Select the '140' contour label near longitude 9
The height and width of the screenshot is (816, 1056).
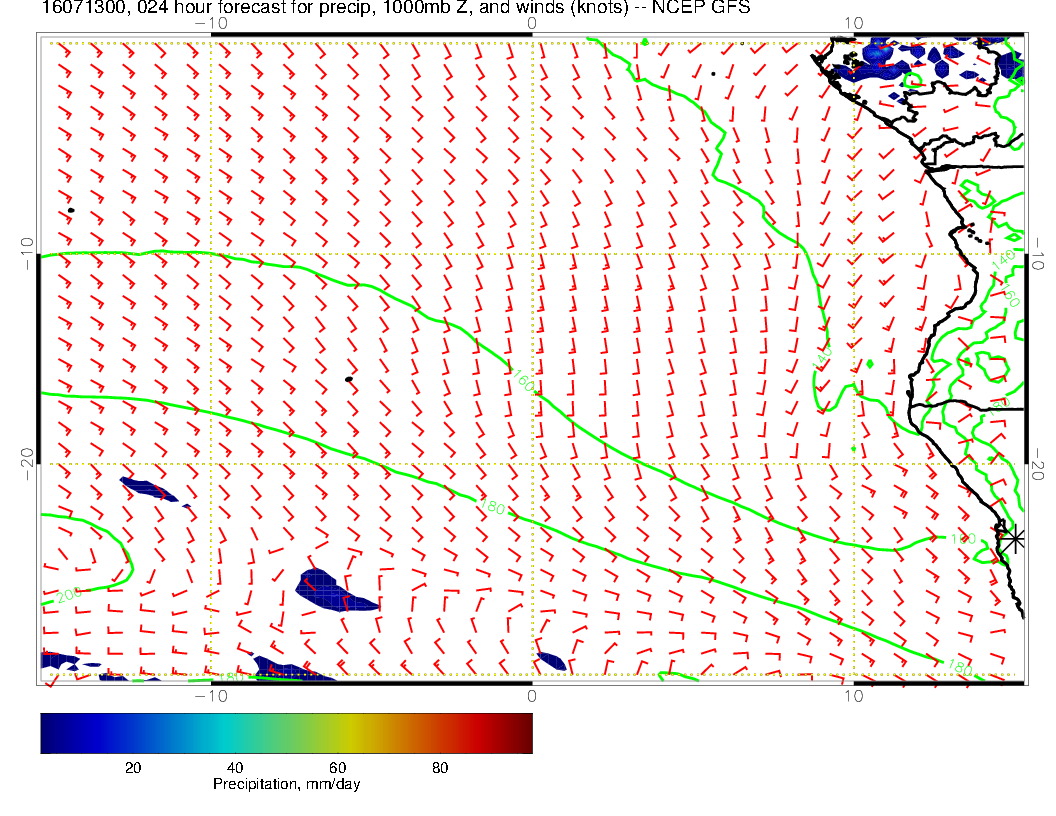822,357
